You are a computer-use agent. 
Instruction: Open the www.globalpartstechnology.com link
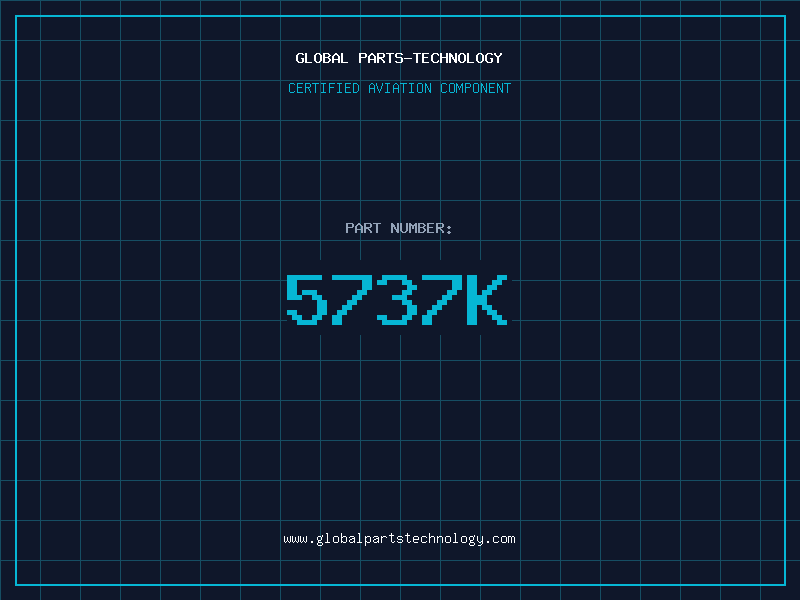pyautogui.click(x=399, y=539)
